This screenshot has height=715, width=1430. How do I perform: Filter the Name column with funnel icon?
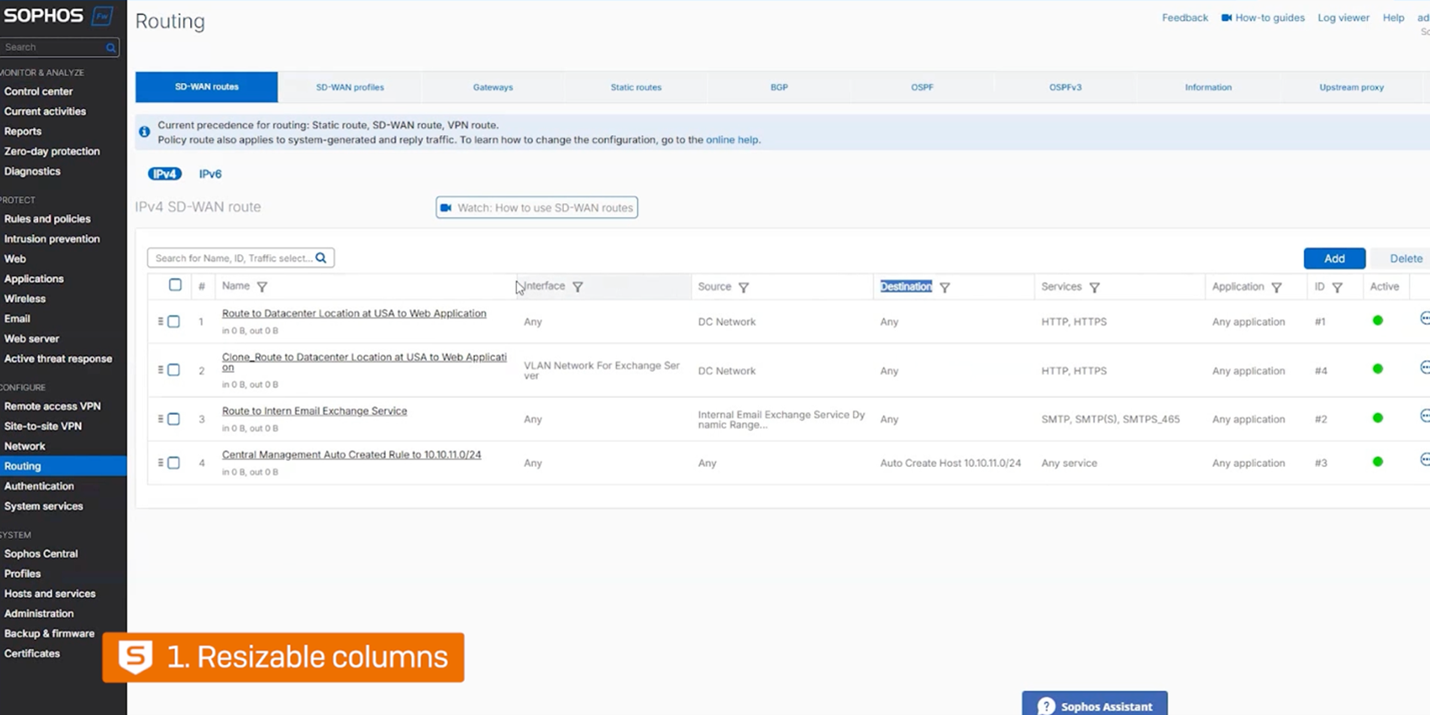262,287
